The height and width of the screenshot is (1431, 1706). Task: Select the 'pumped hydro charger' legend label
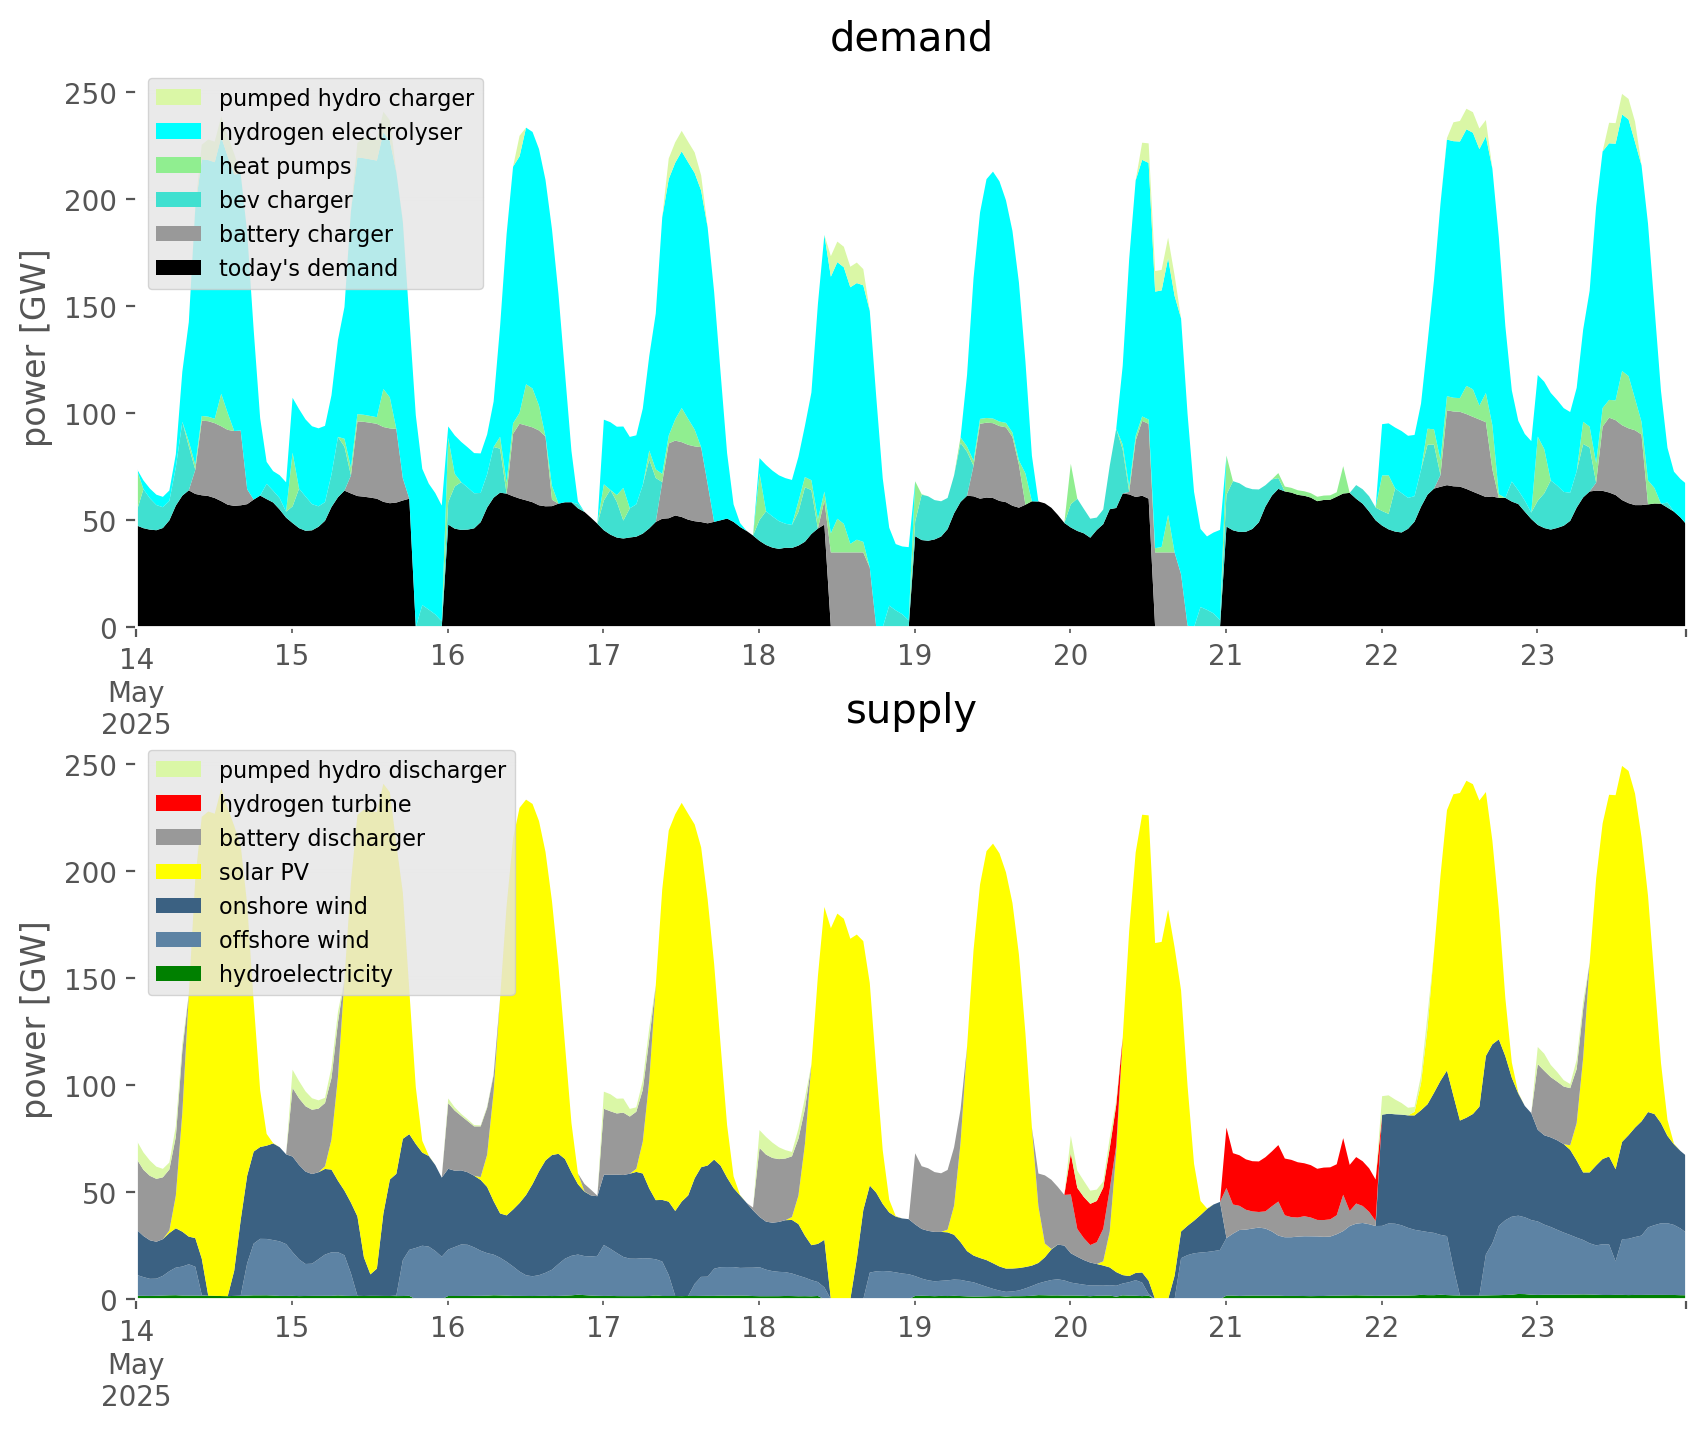click(x=346, y=99)
